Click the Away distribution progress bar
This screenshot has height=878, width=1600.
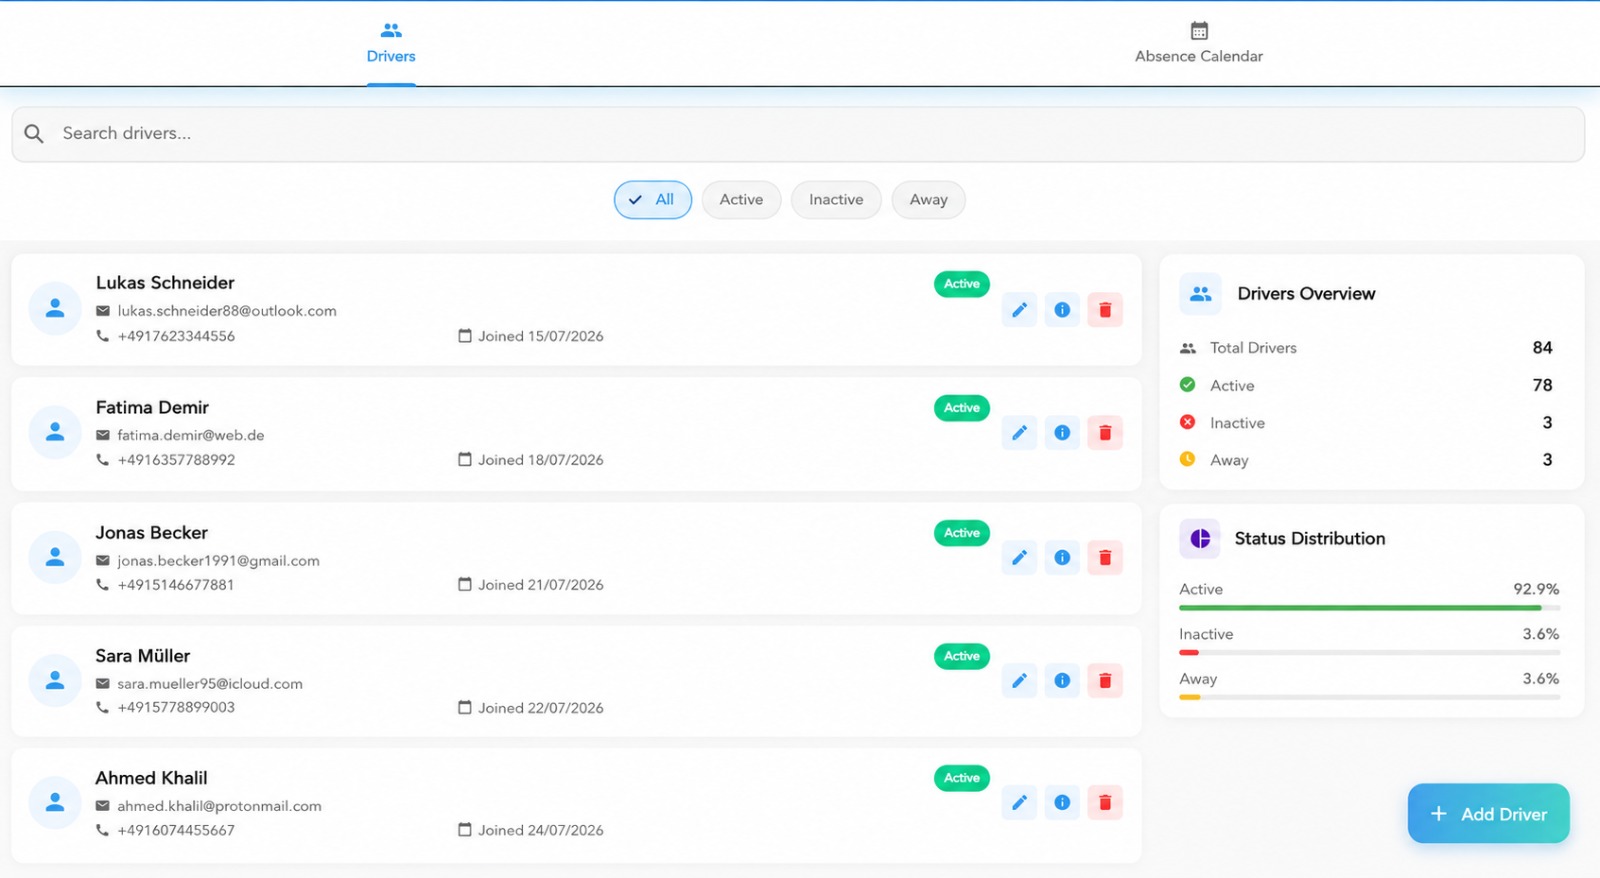point(1369,697)
